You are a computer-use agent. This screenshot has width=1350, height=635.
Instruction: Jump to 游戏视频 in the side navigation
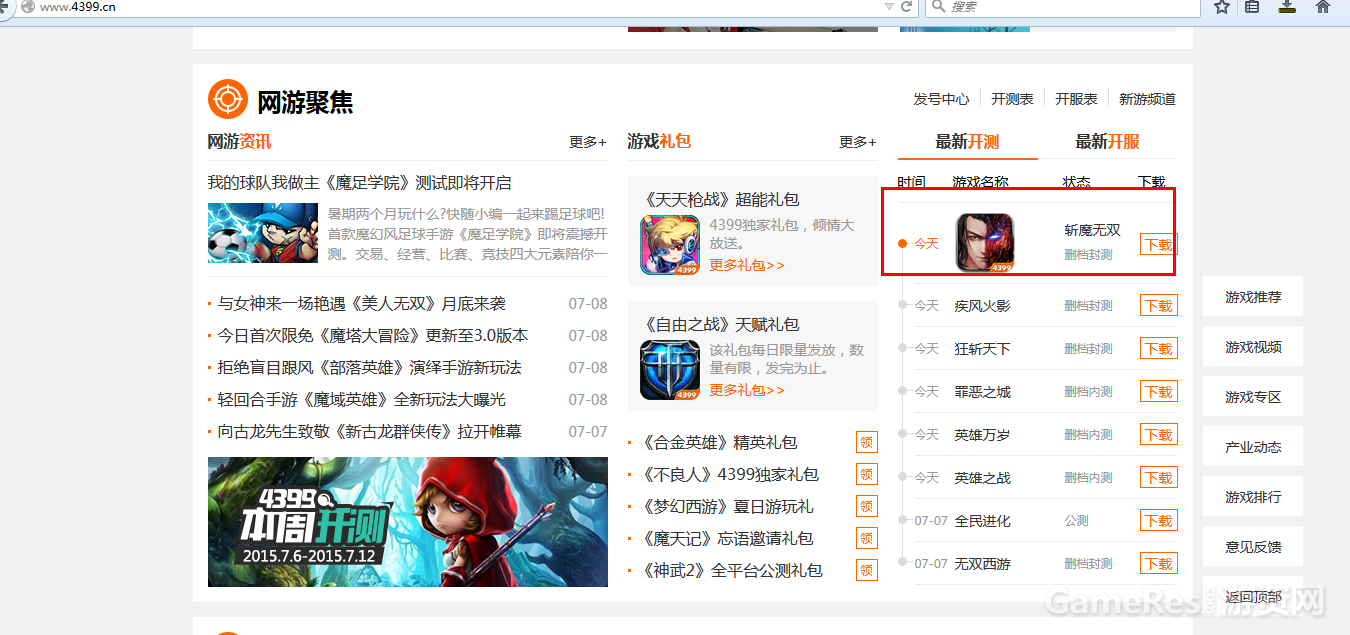click(1253, 347)
